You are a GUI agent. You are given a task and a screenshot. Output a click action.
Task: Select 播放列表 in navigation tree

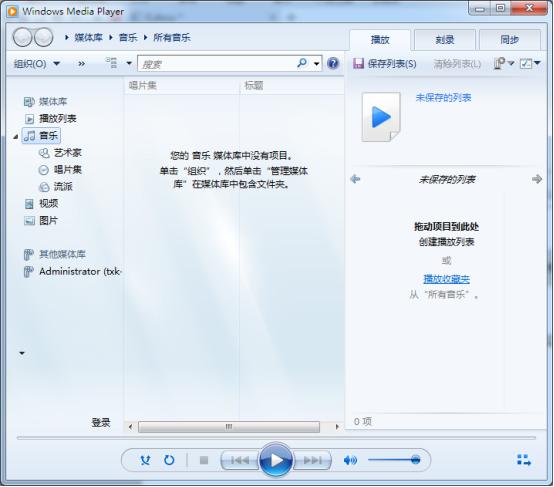pos(50,118)
